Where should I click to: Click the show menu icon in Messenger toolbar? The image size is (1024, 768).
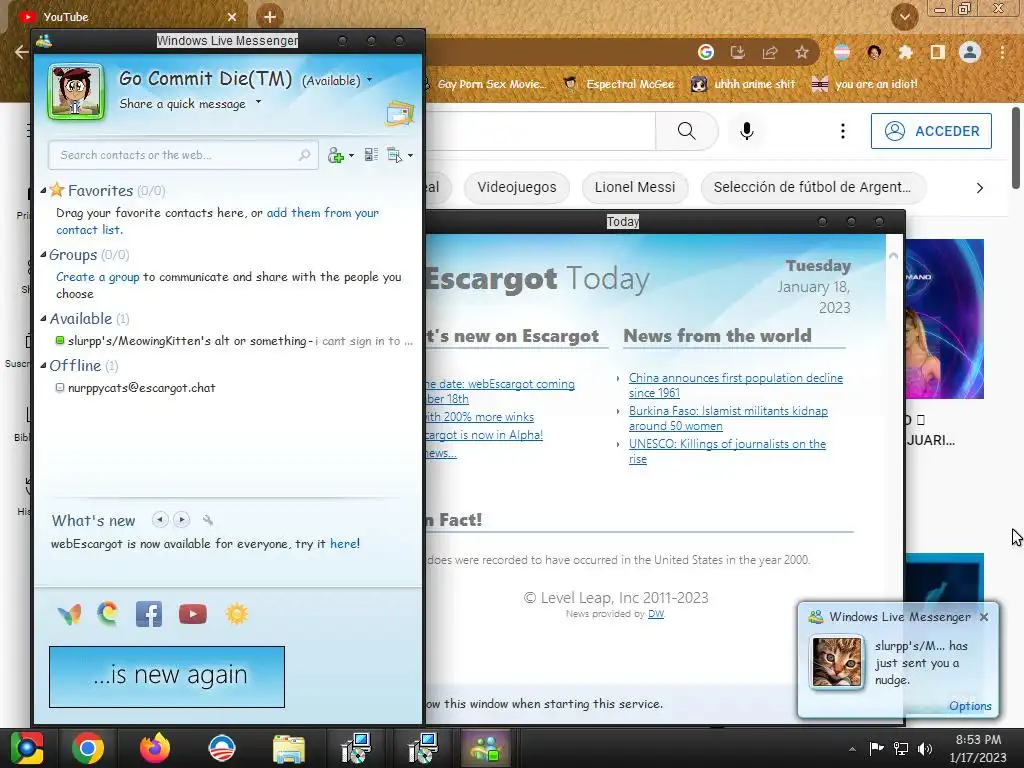394,155
